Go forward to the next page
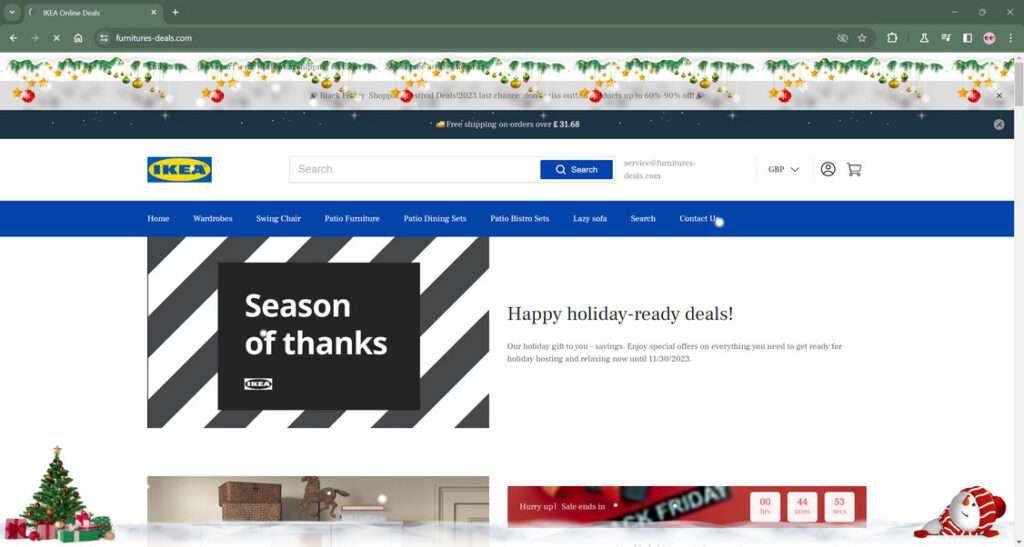1024x547 pixels. click(x=35, y=39)
